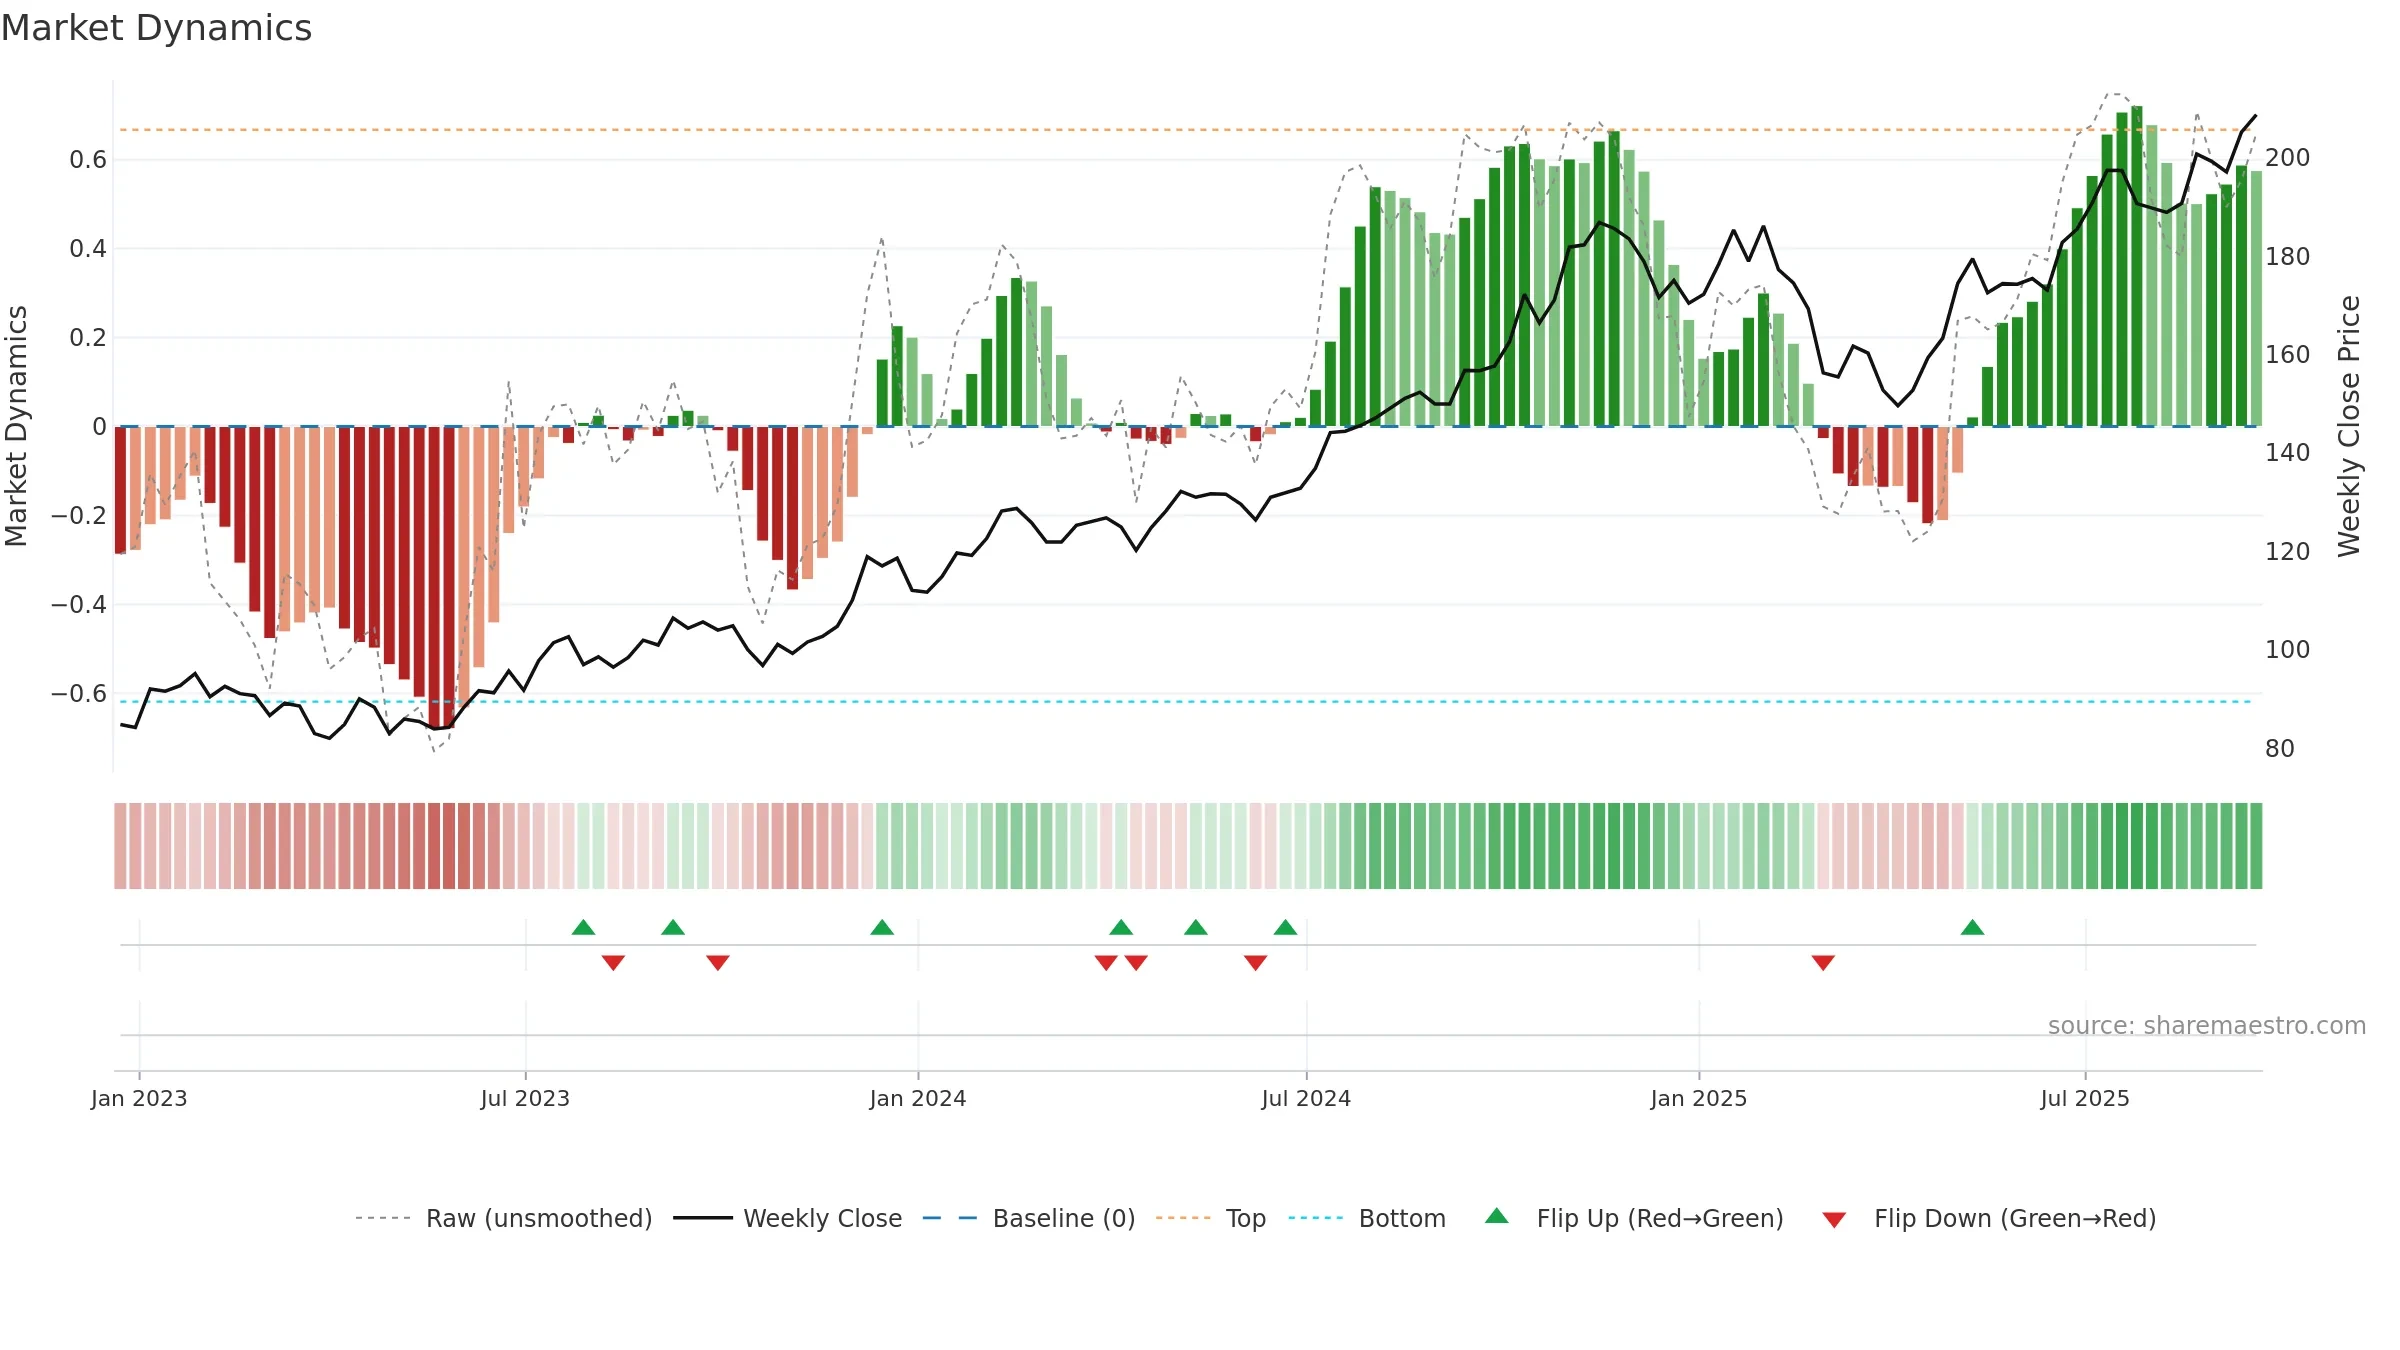Click the Jan 2023 x-axis label
This screenshot has width=2400, height=1350.
pos(139,1098)
